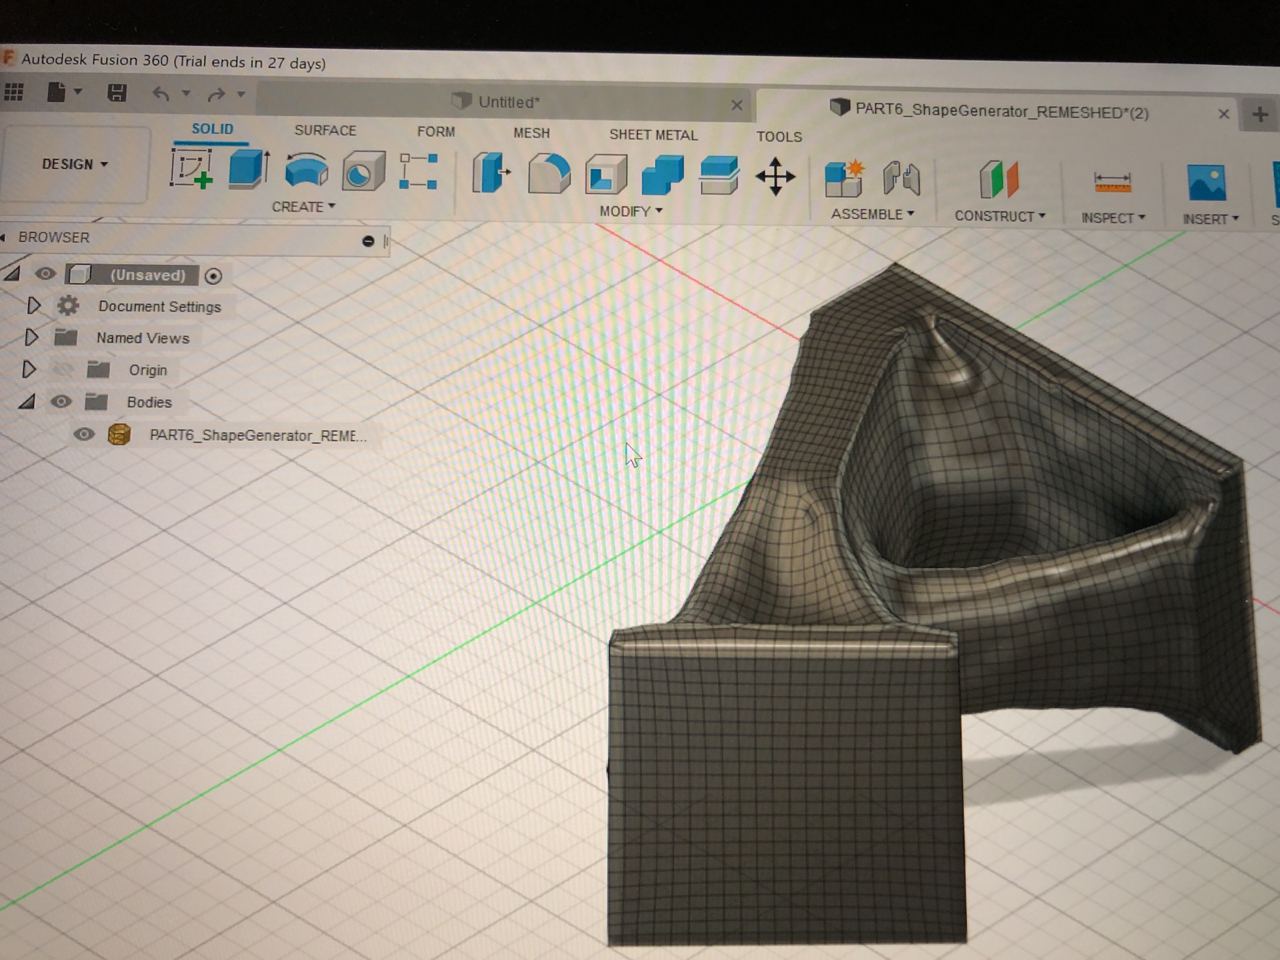Collapse the BROWSER panel using the title arrow
1280x960 pixels.
pos(3,237)
